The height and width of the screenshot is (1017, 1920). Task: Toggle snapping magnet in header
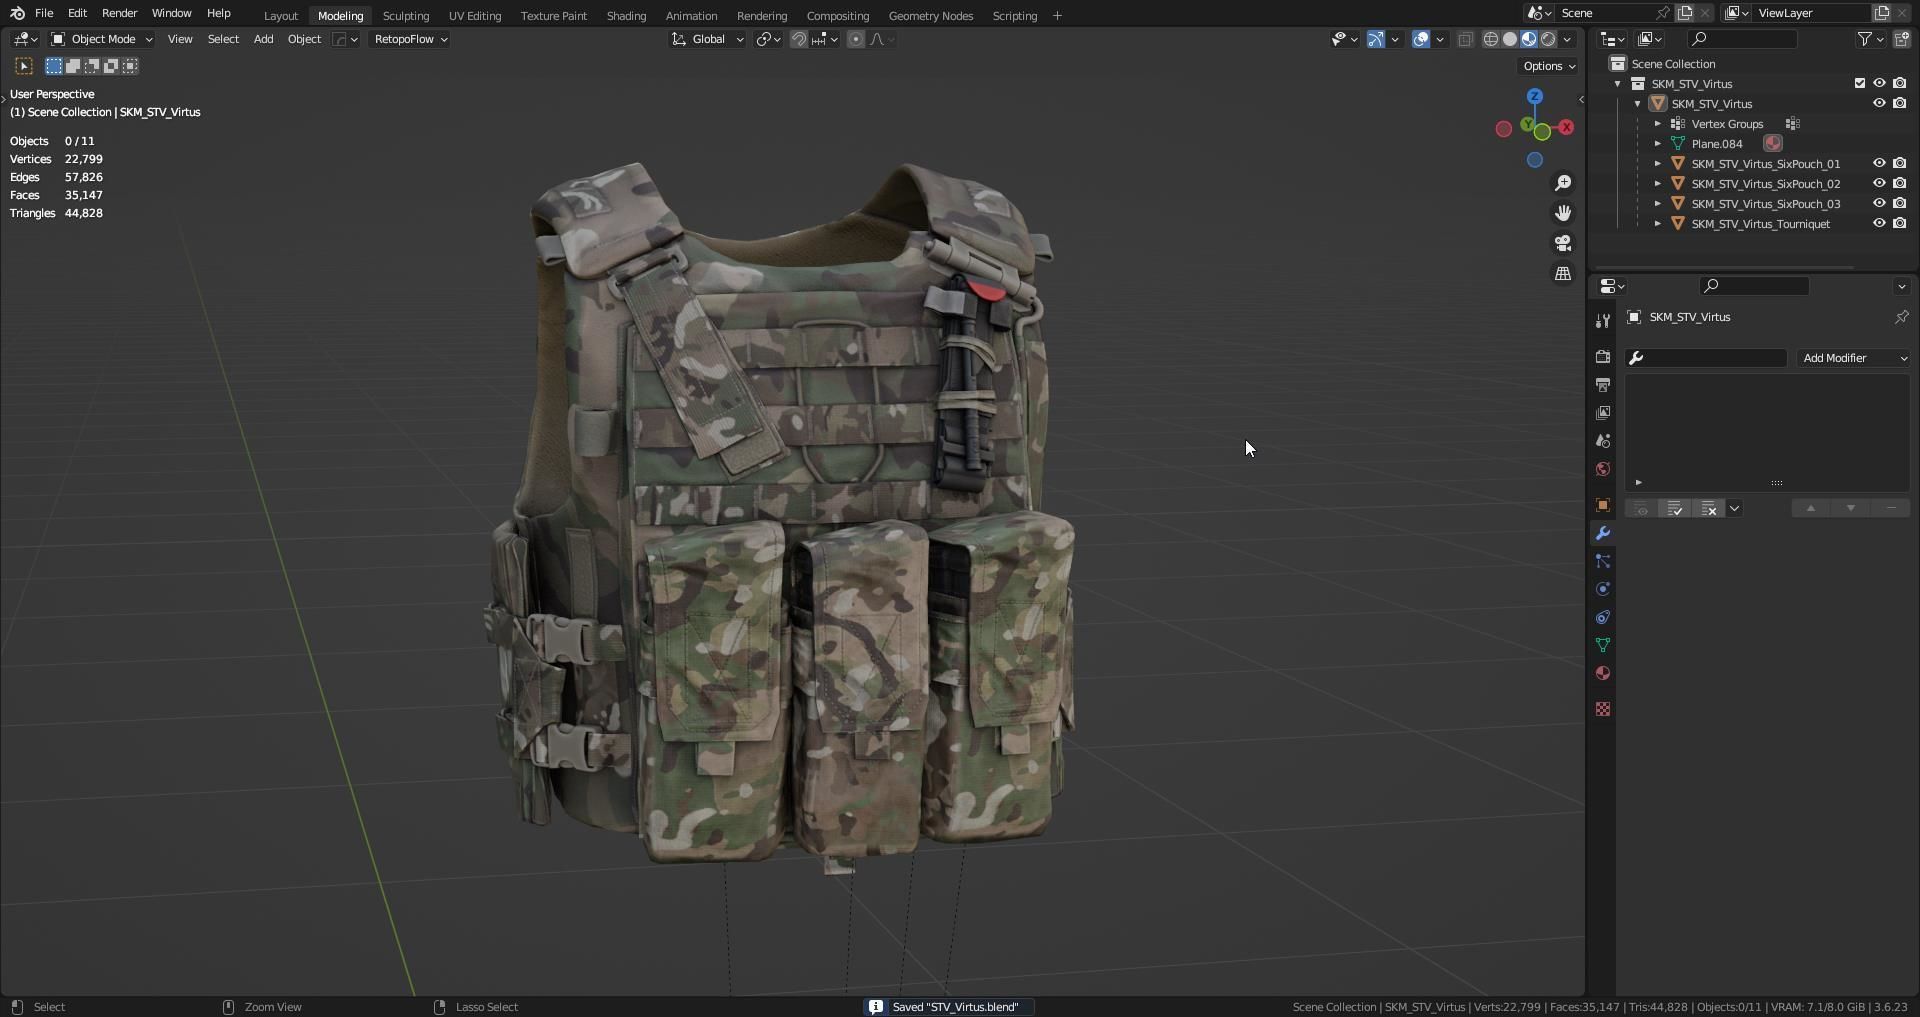[799, 39]
